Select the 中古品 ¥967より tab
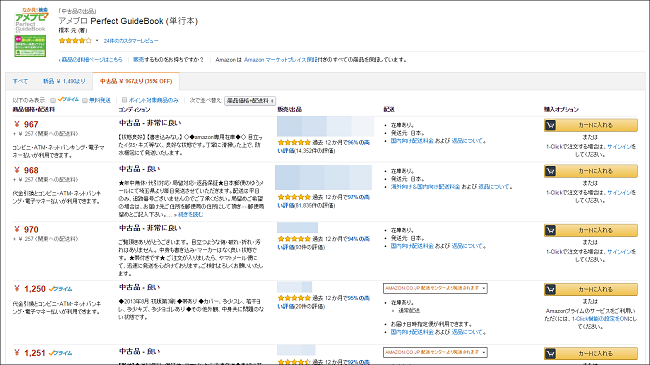 click(136, 81)
